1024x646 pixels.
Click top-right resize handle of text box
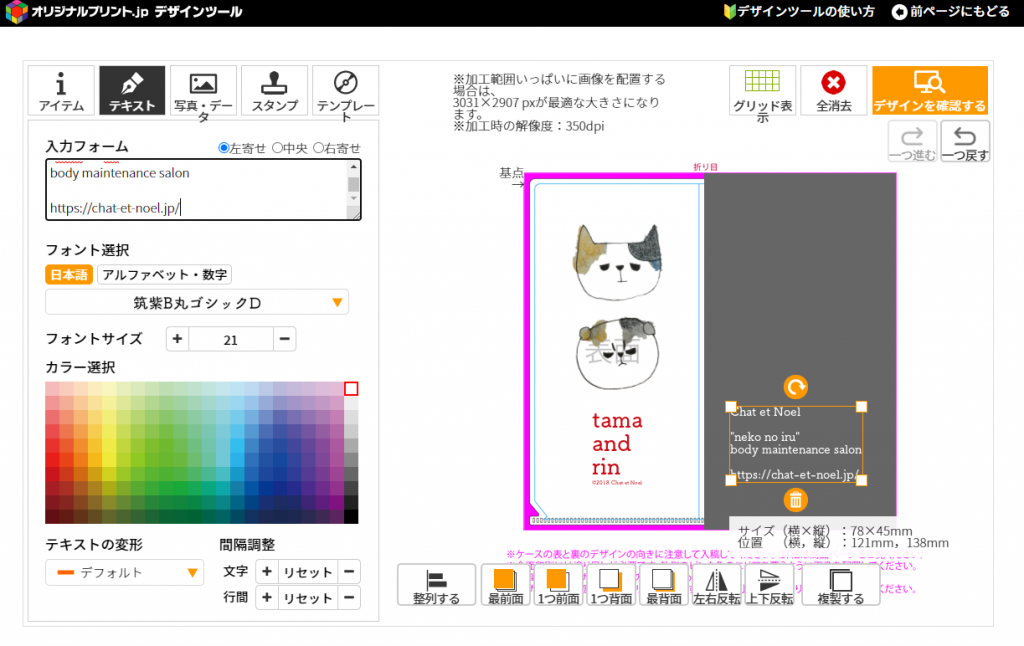click(x=861, y=407)
